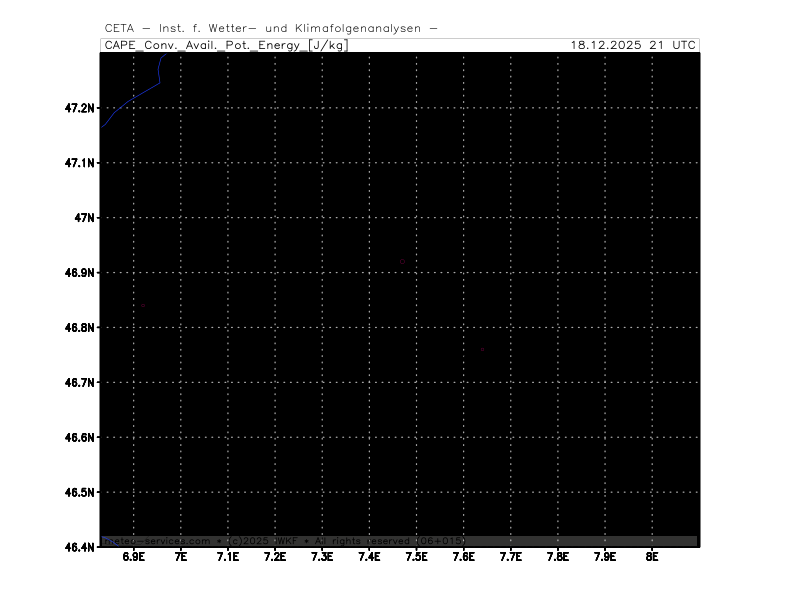The height and width of the screenshot is (600, 800).
Task: Click the 46.4N latitude label
Action: (79, 547)
